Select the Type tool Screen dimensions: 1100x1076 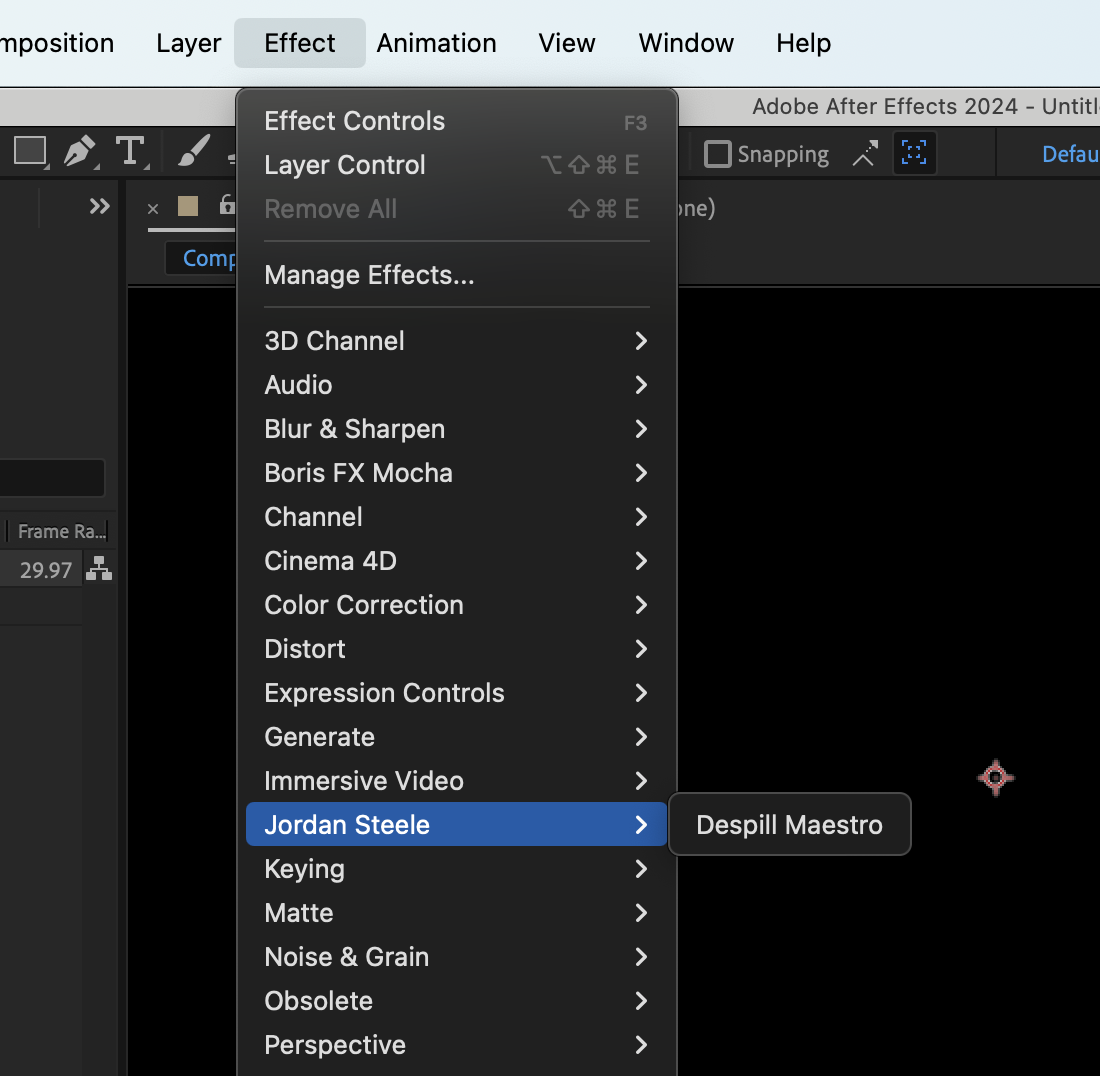(x=131, y=151)
